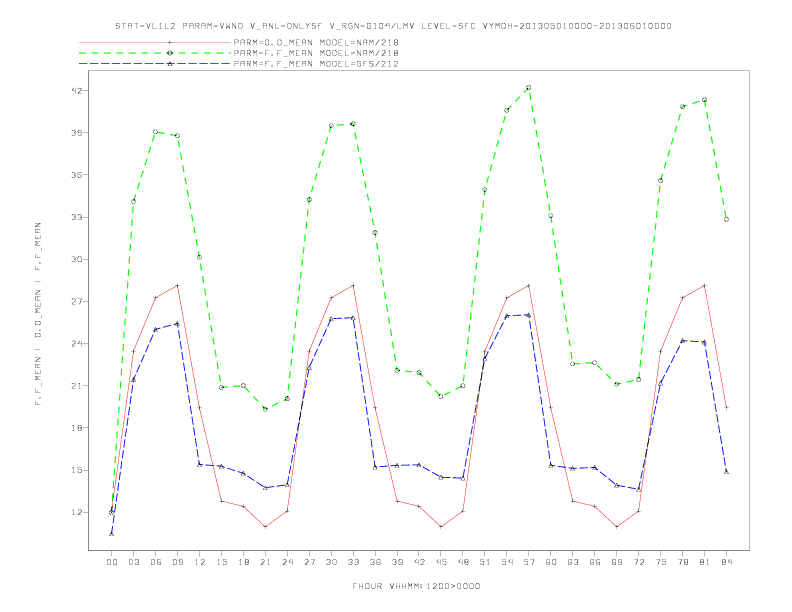Image resolution: width=792 pixels, height=612 pixels.
Task: Click x-axis forecast hour label 30
Action: point(331,562)
